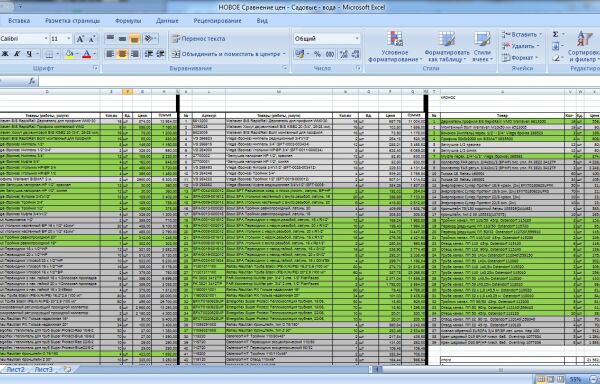Open the underline style dropdown arrow
Screen dimensions: 600x384
pyautogui.click(x=38, y=54)
